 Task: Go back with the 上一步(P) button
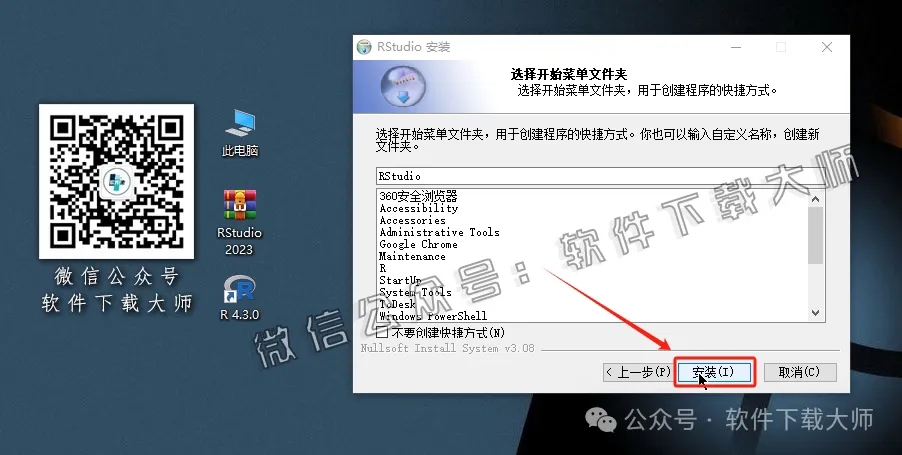(x=637, y=372)
